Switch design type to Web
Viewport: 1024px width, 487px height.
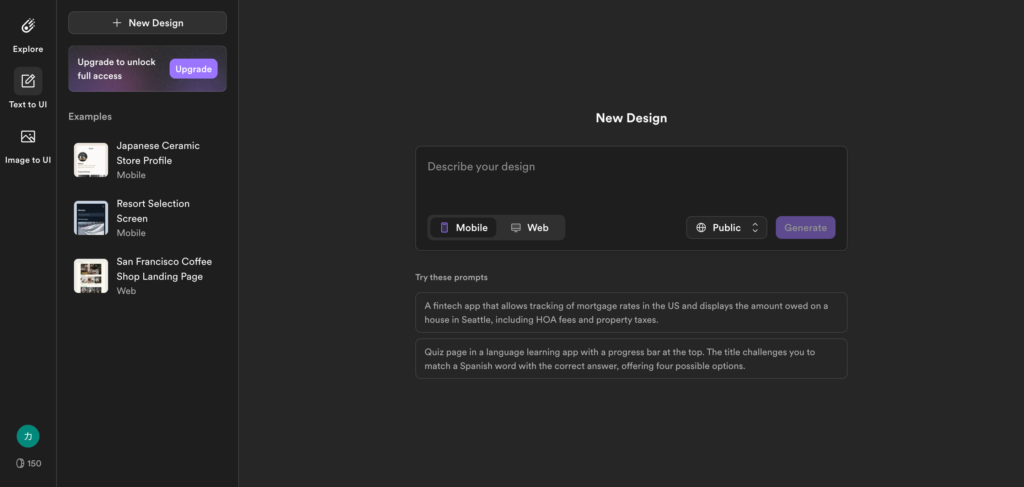click(530, 228)
